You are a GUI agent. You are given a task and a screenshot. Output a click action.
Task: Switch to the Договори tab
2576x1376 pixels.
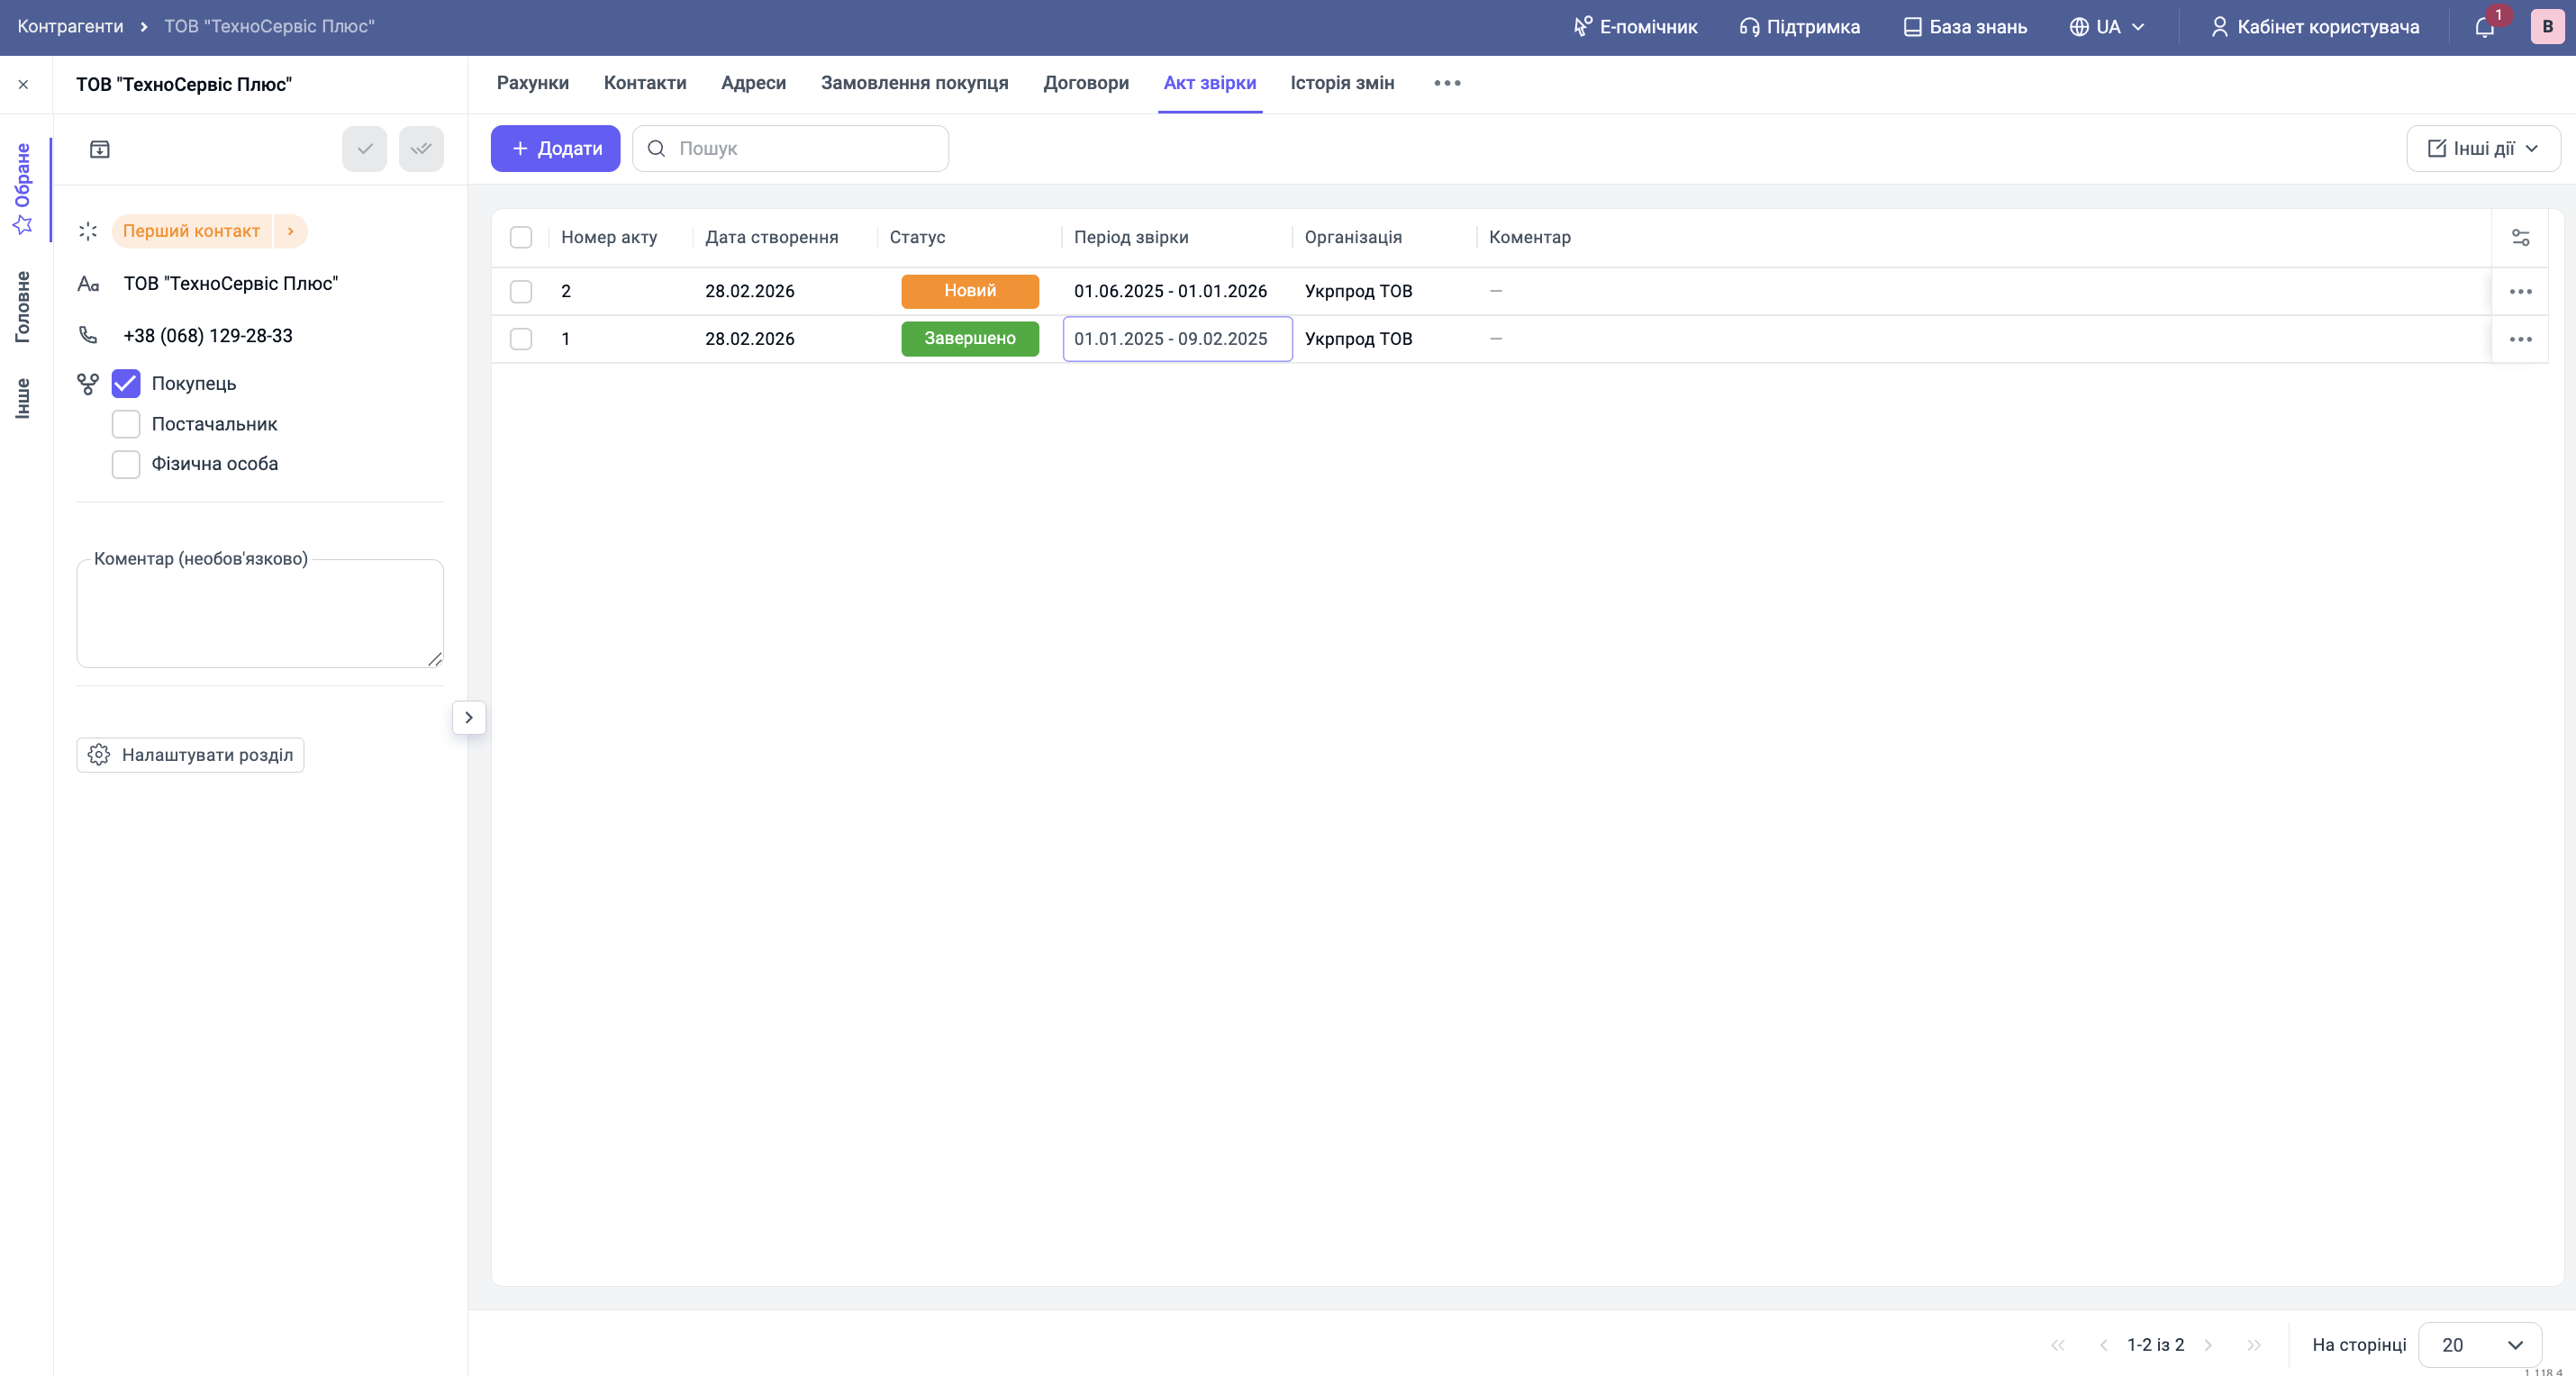click(x=1086, y=83)
